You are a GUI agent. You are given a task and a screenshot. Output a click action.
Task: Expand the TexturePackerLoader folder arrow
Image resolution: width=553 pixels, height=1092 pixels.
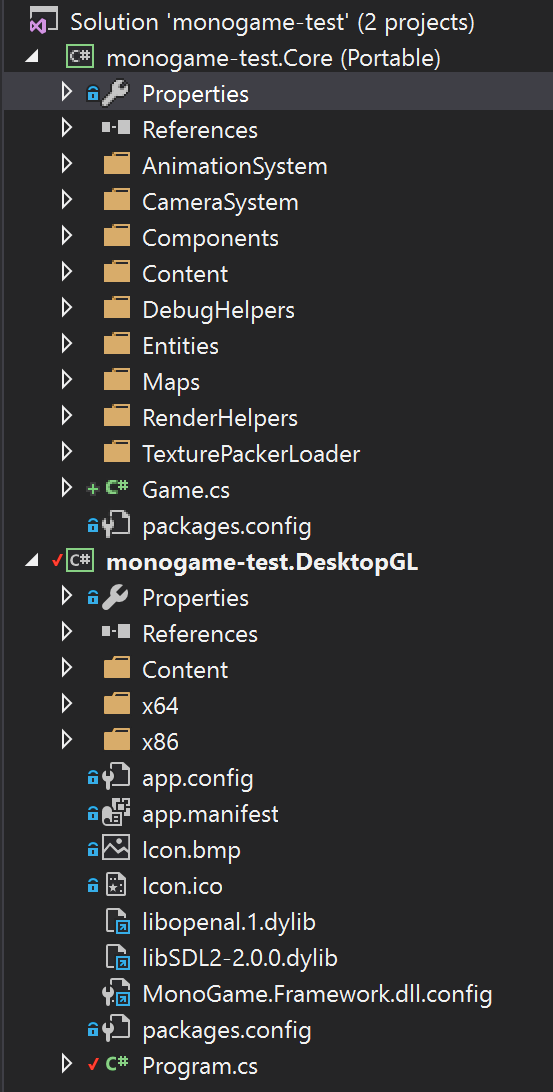coord(66,453)
